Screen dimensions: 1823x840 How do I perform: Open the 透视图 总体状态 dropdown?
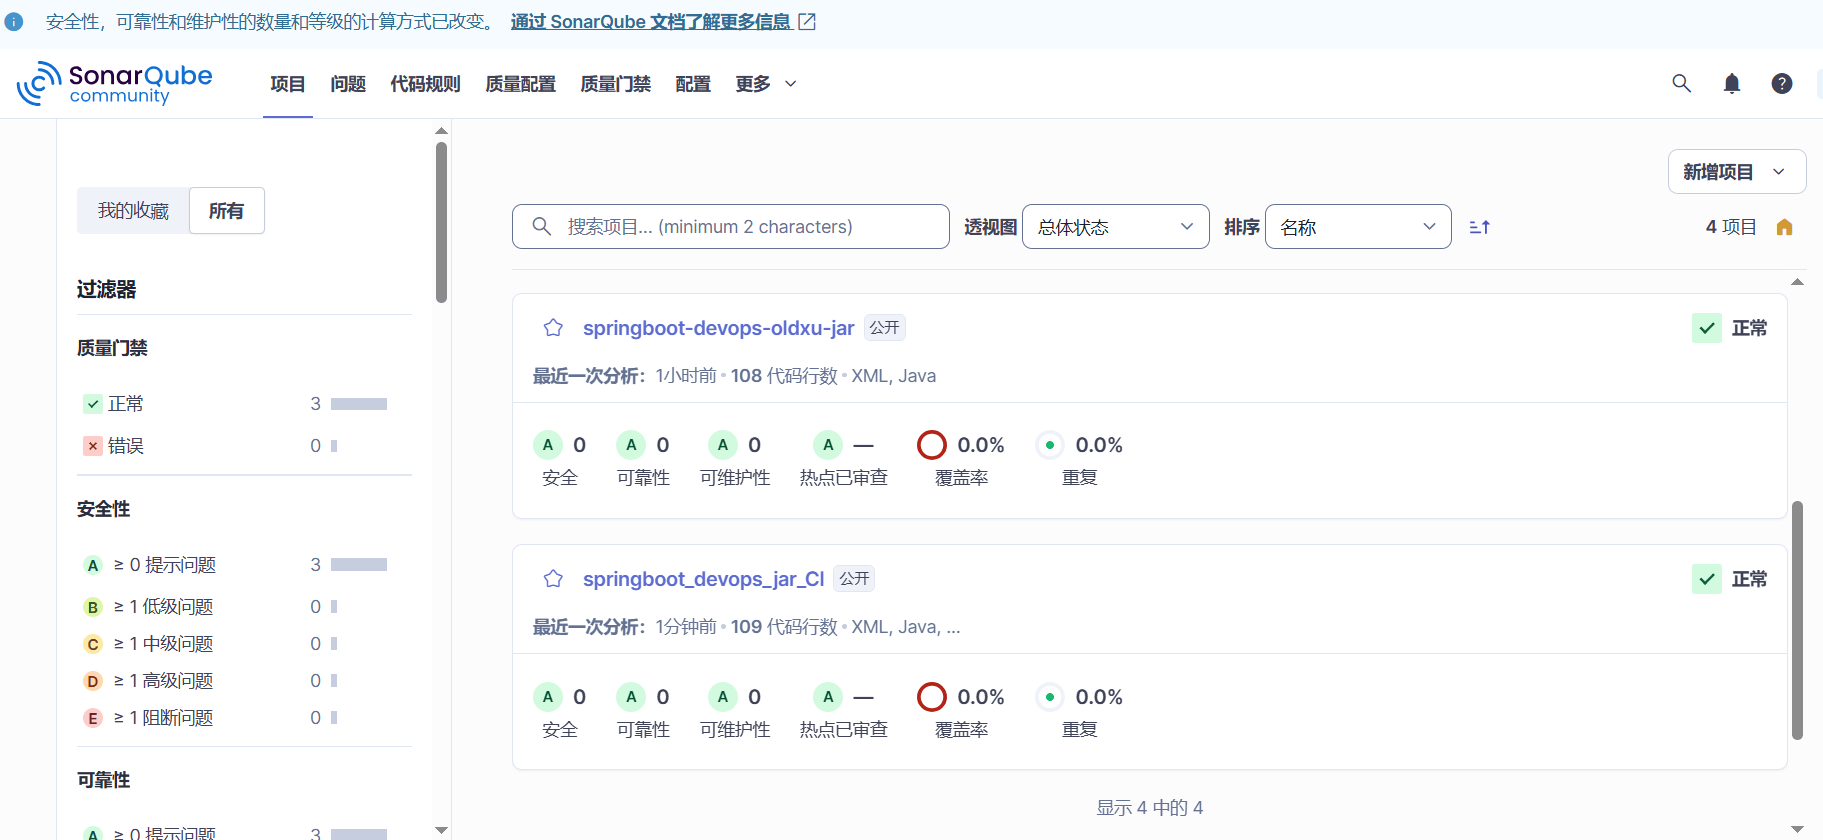coord(1115,227)
